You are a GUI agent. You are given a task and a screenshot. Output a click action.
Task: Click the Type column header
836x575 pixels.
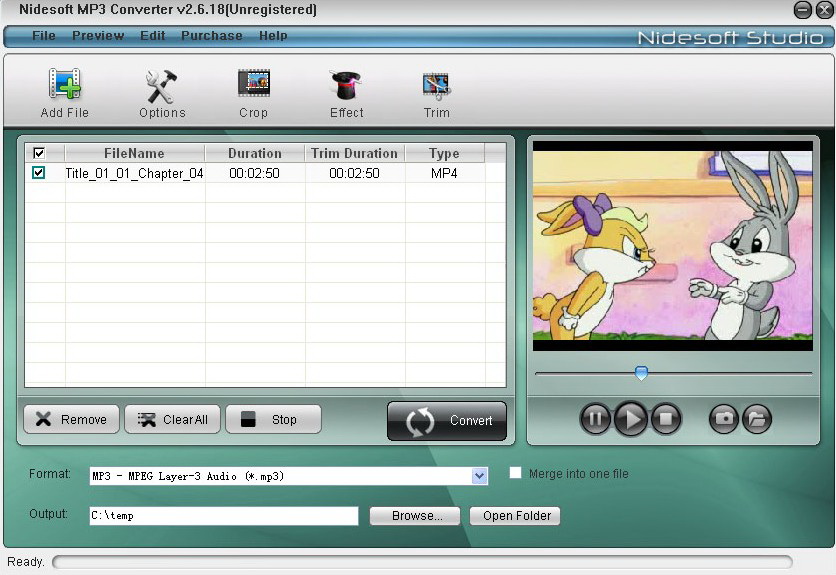click(444, 153)
